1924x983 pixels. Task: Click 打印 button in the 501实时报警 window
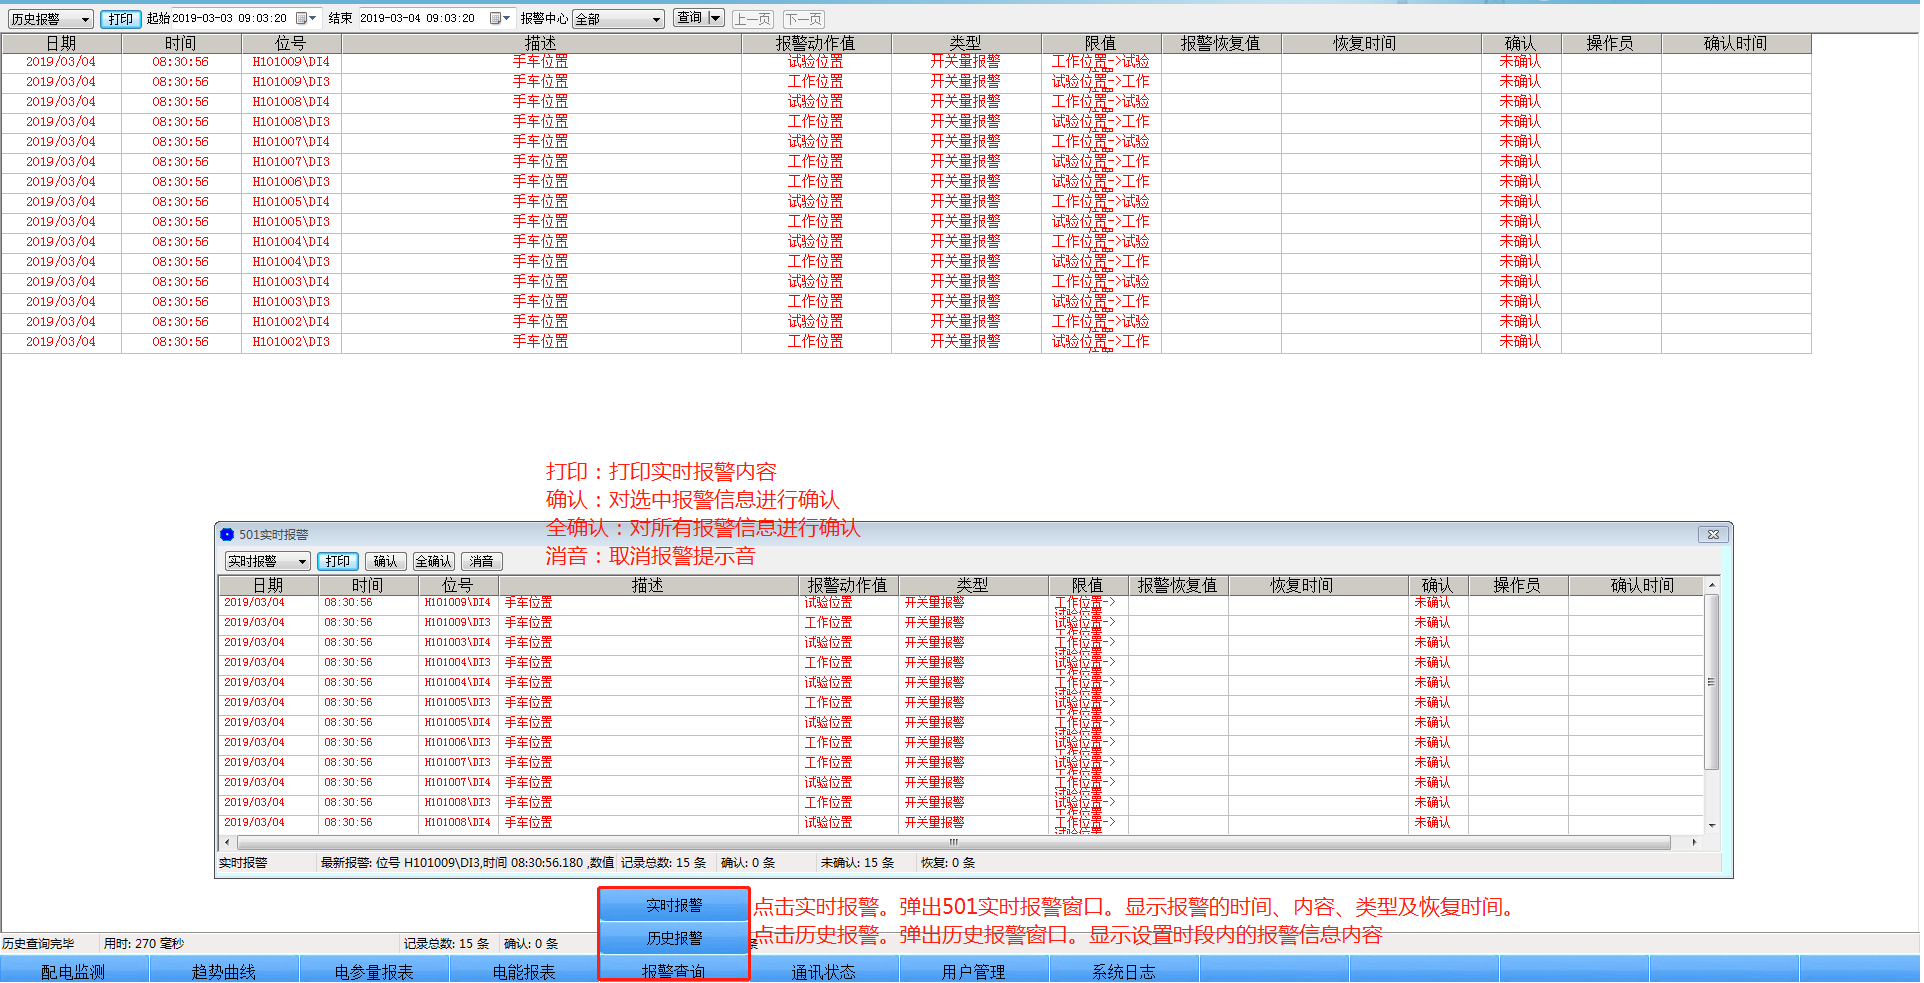coord(338,562)
